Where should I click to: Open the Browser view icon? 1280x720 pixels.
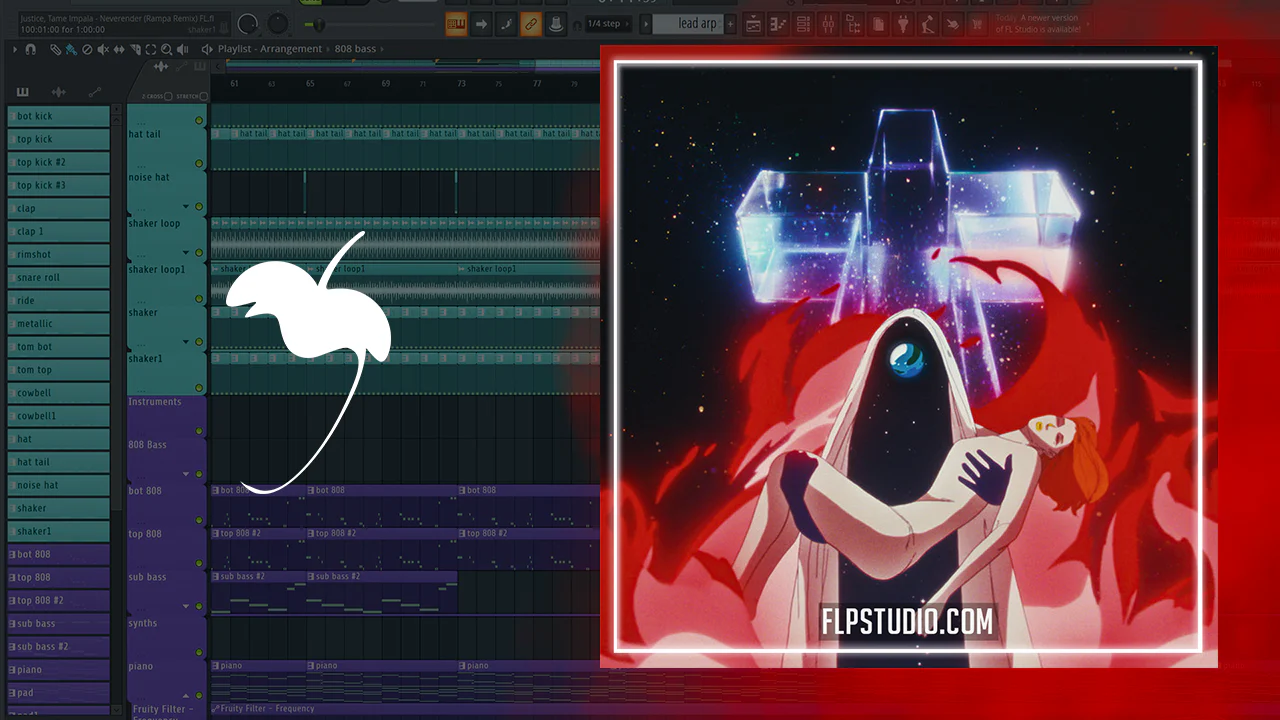(x=852, y=24)
